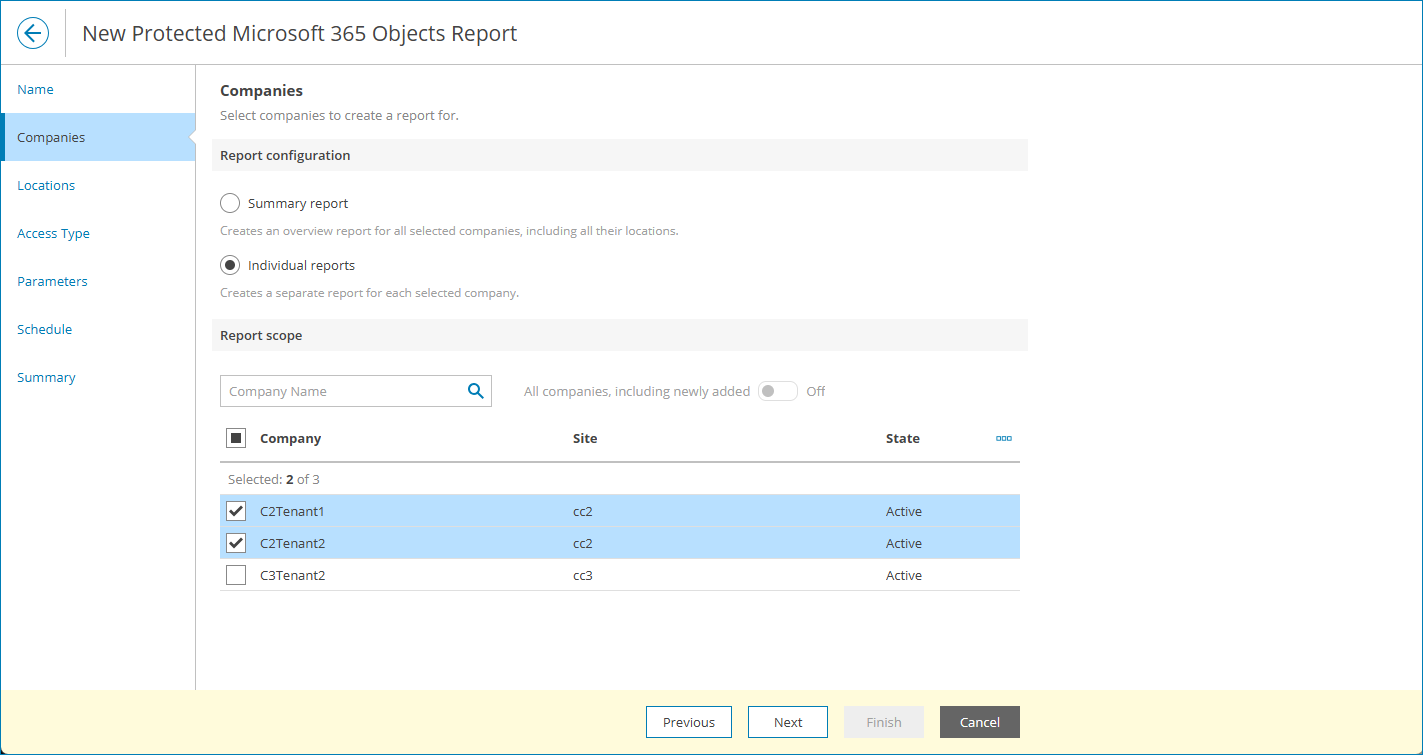This screenshot has width=1423, height=755.
Task: Switch to the Access Type step
Action: coord(54,234)
